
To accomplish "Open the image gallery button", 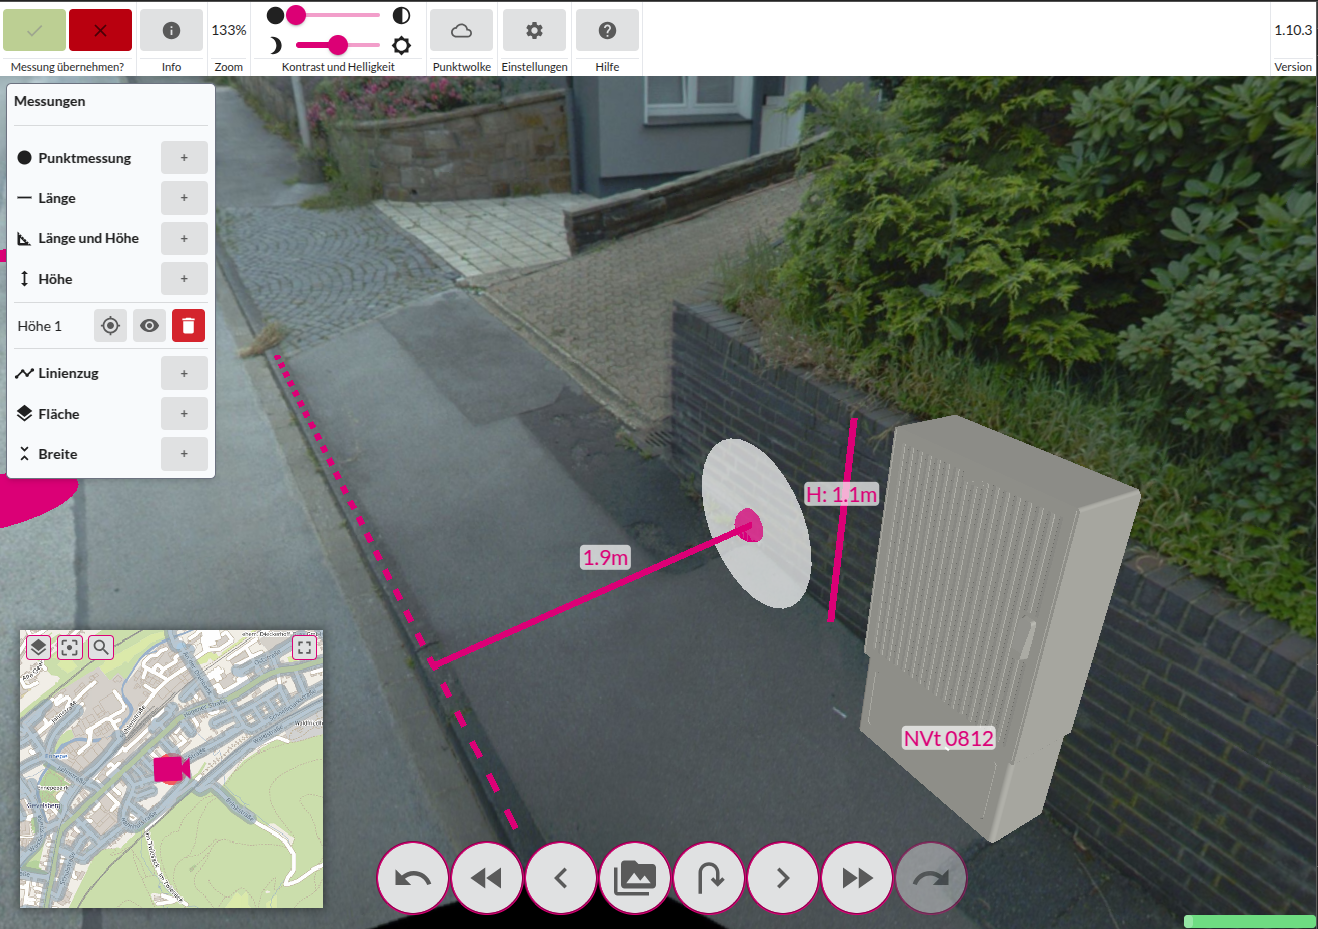I will click(635, 878).
